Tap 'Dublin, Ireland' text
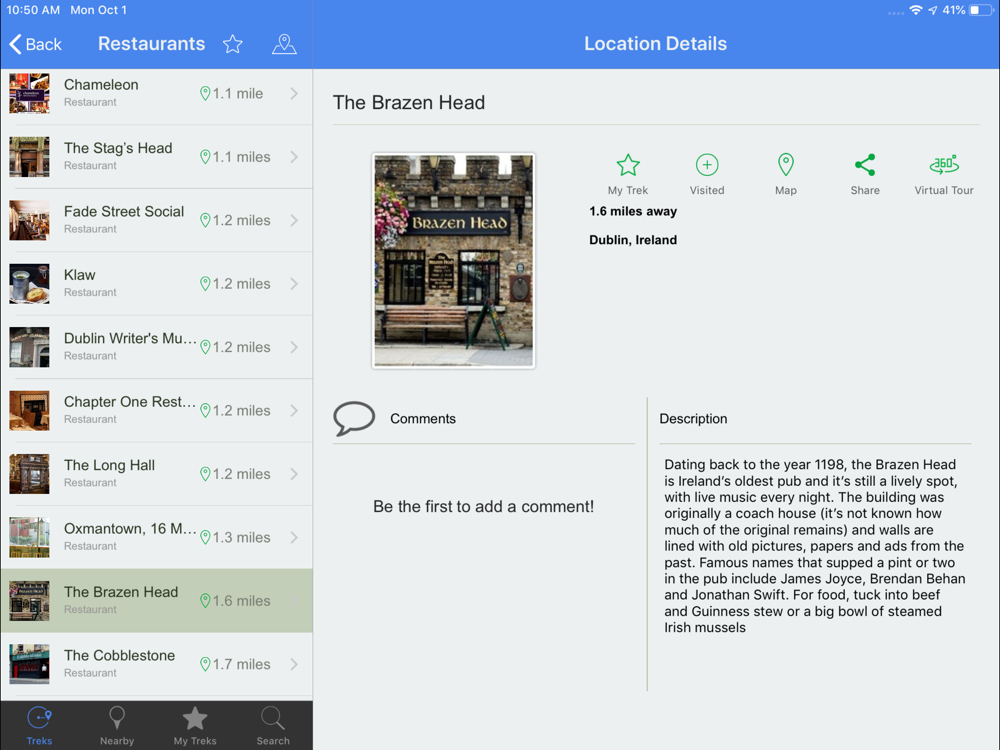Viewport: 1000px width, 750px height. pyautogui.click(x=633, y=240)
